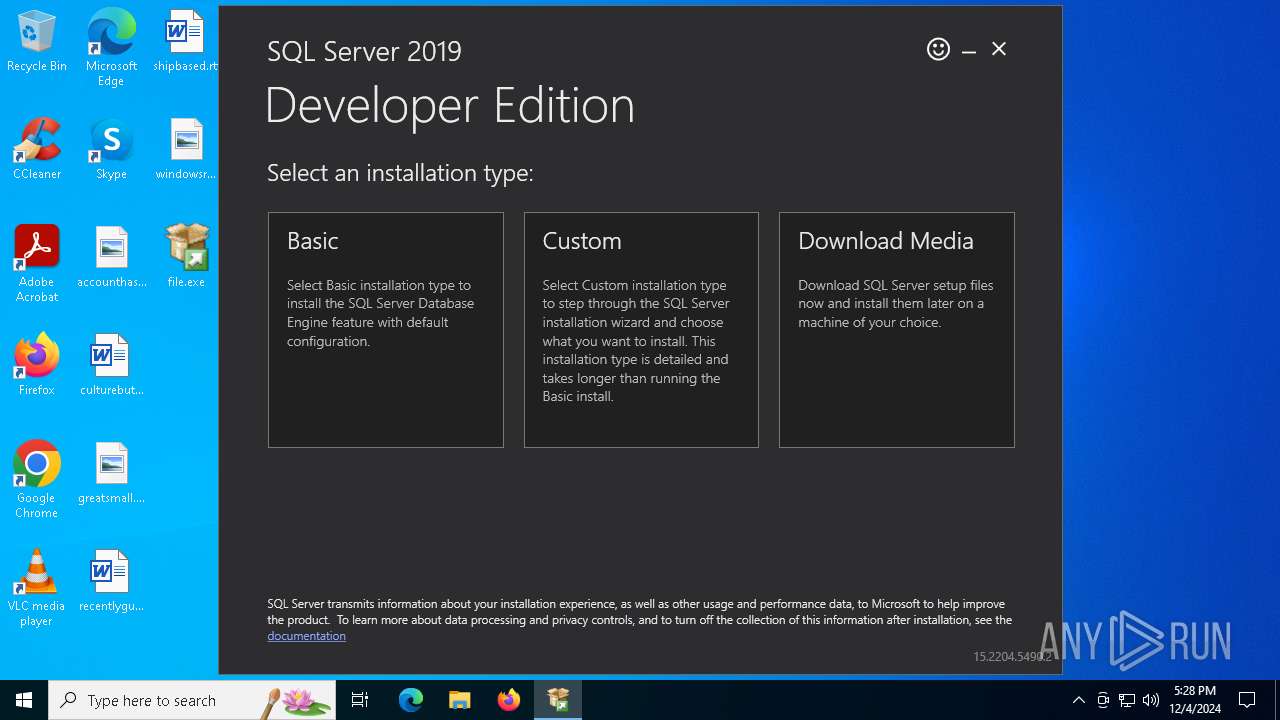Minimize the SQL Server installer window
Image resolution: width=1280 pixels, height=720 pixels.
(x=969, y=50)
